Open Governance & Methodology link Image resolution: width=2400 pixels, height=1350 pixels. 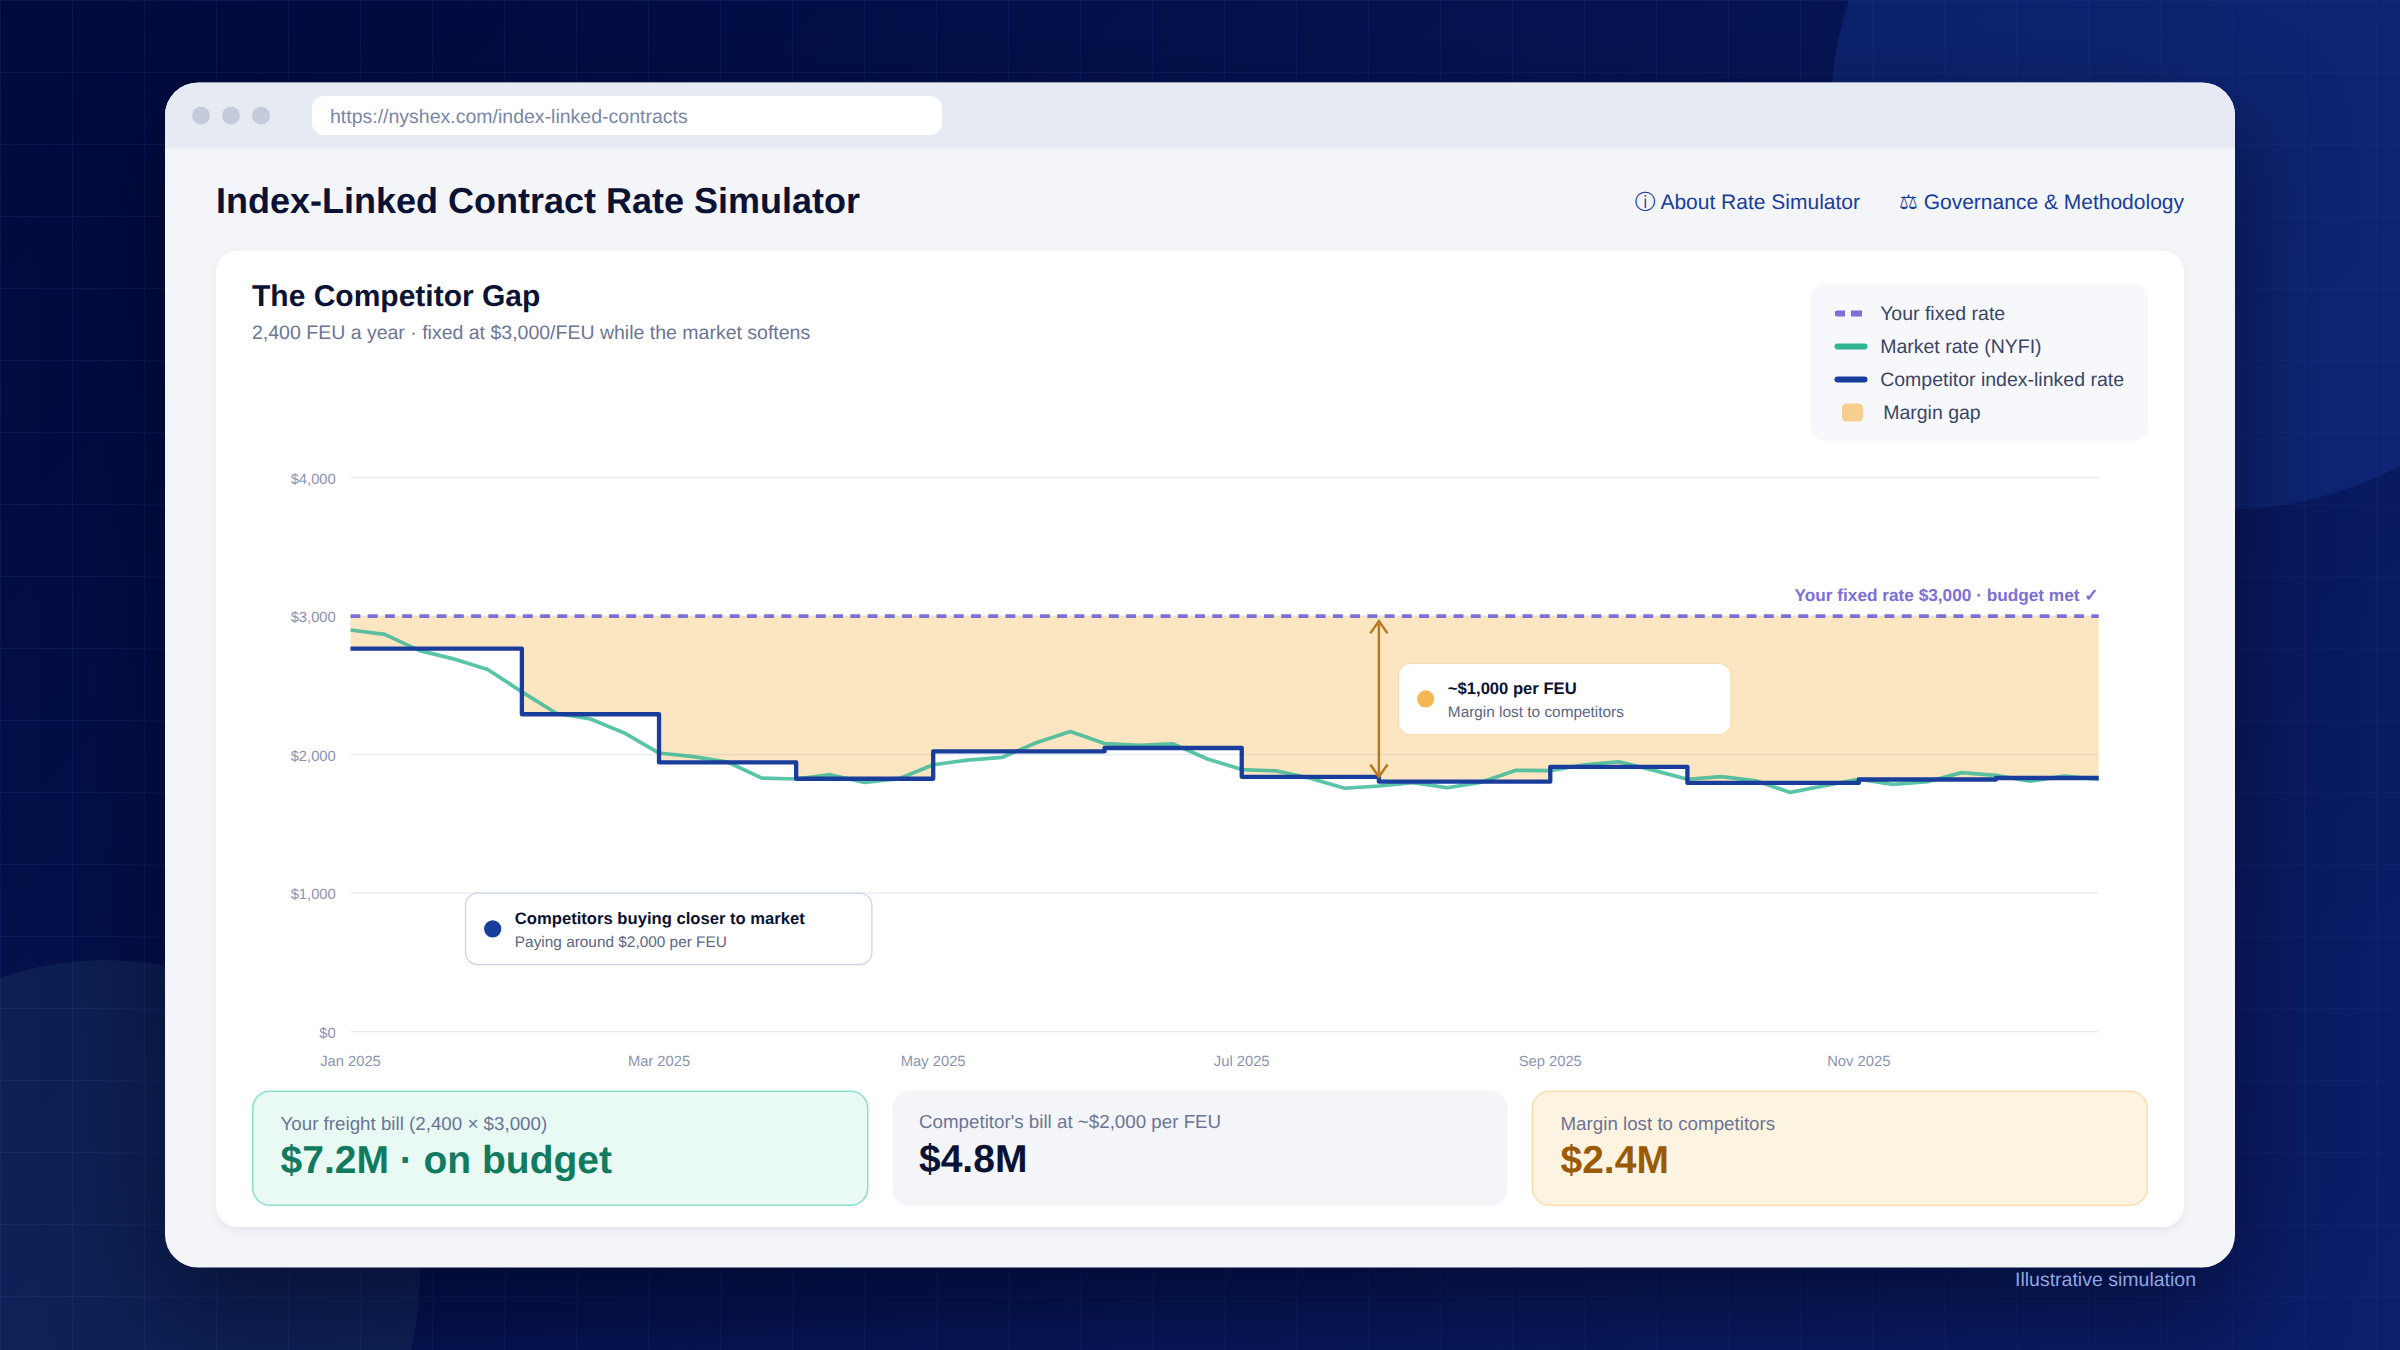(2041, 202)
